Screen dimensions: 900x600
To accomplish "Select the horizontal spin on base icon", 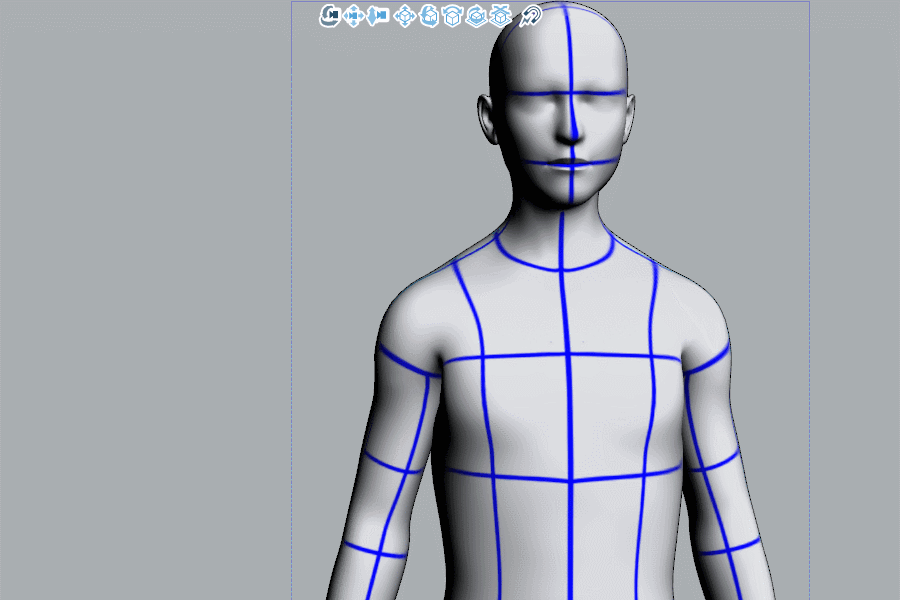I will (476, 16).
